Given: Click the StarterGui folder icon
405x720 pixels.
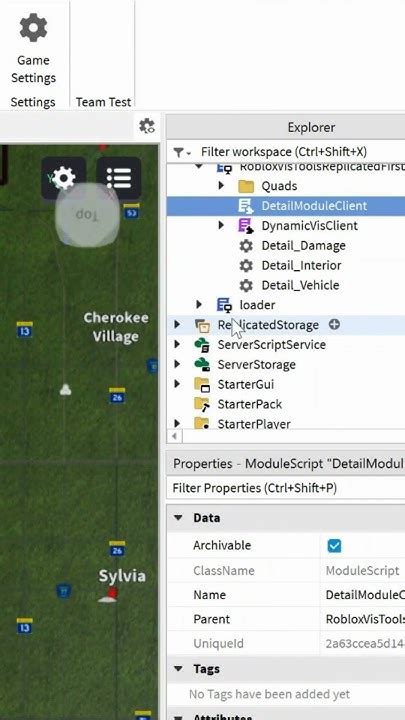Looking at the screenshot, I should click(202, 384).
